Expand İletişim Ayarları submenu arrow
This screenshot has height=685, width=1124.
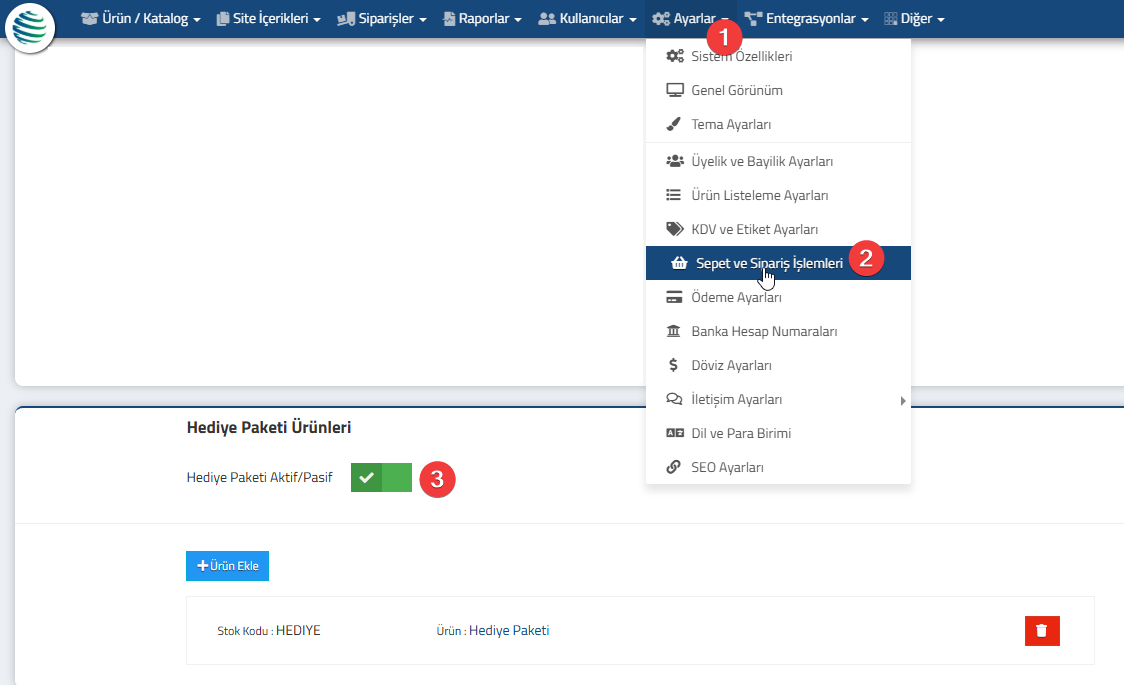coord(903,401)
